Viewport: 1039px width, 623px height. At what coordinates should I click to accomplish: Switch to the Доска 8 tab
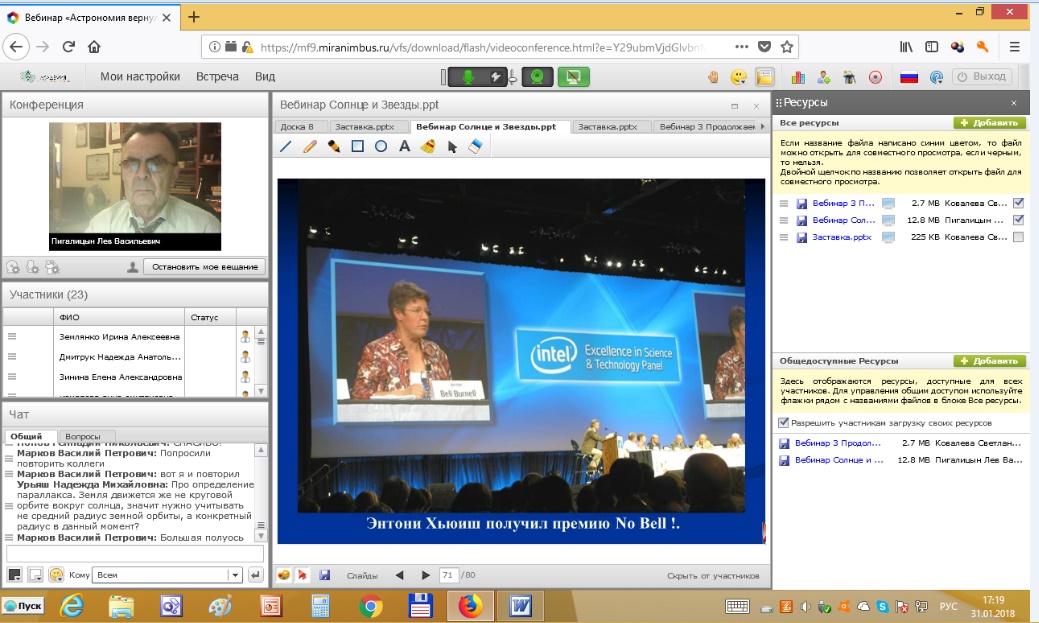[x=297, y=127]
